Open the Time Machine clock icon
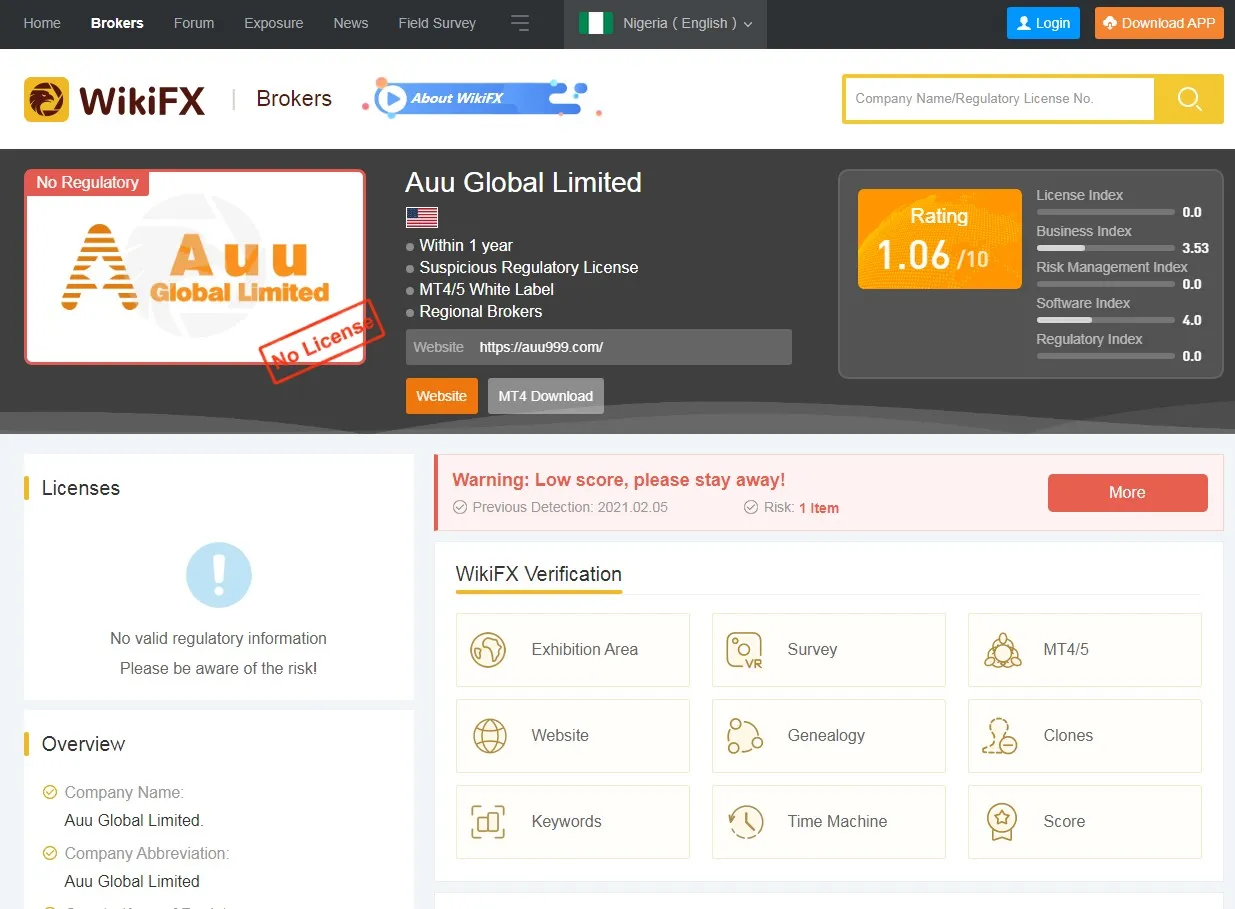 pos(745,822)
